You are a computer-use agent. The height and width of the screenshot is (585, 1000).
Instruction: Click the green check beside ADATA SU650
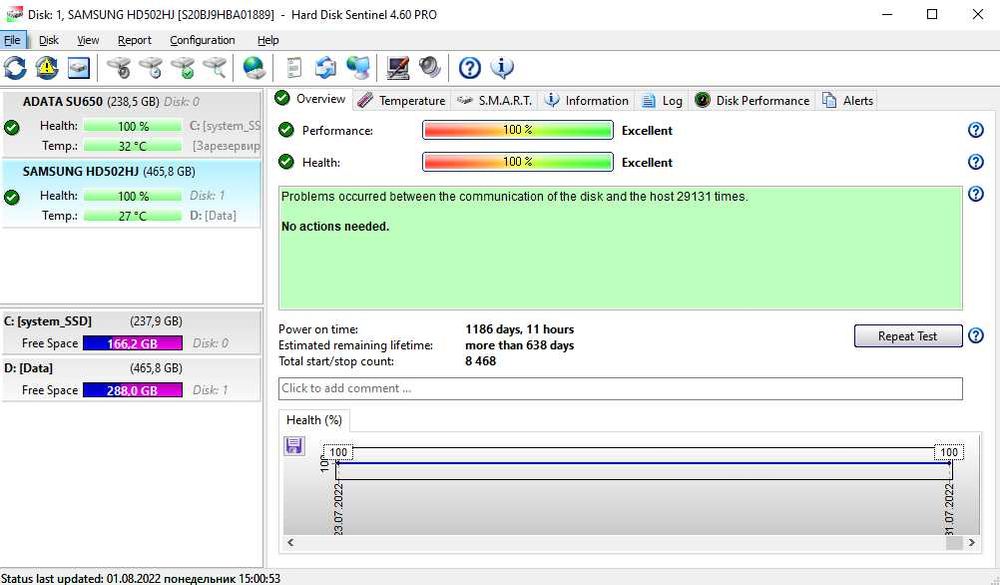point(11,128)
